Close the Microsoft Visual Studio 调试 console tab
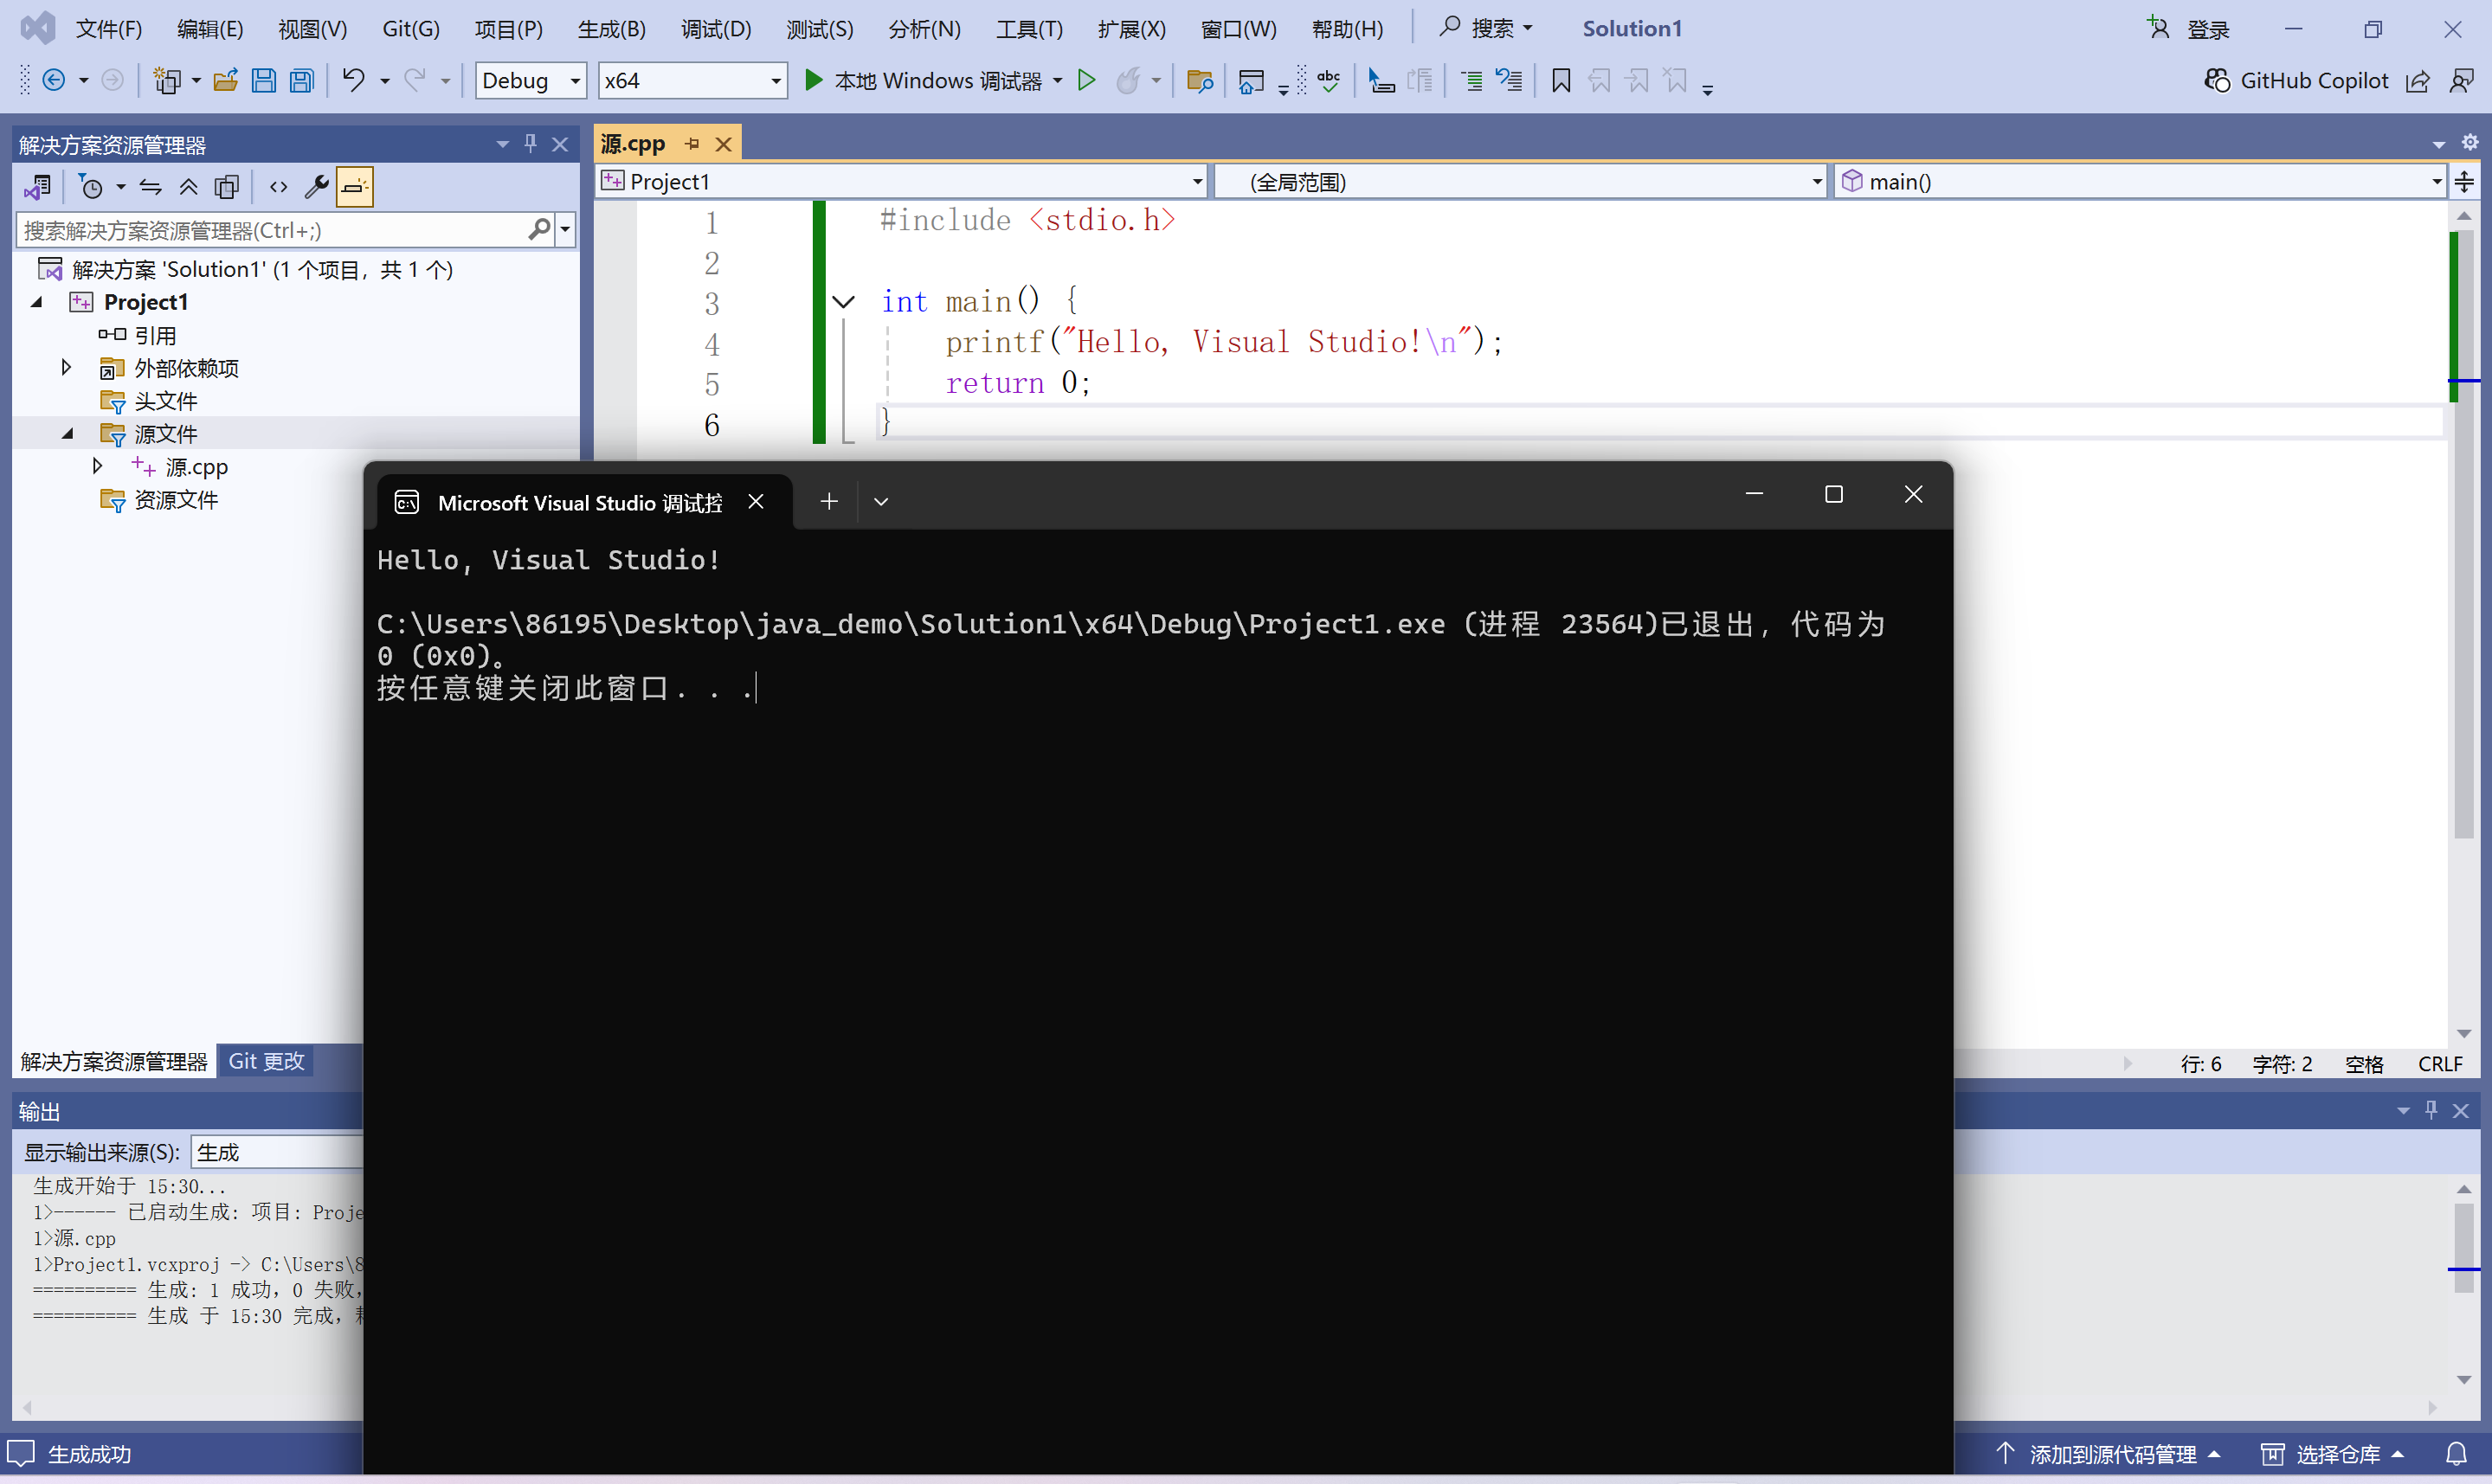 tap(756, 502)
